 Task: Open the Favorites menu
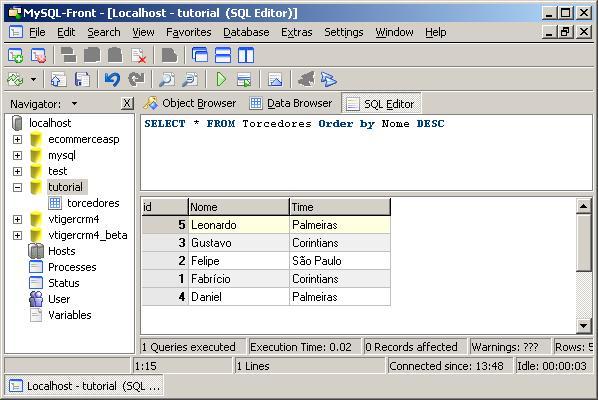(x=189, y=32)
